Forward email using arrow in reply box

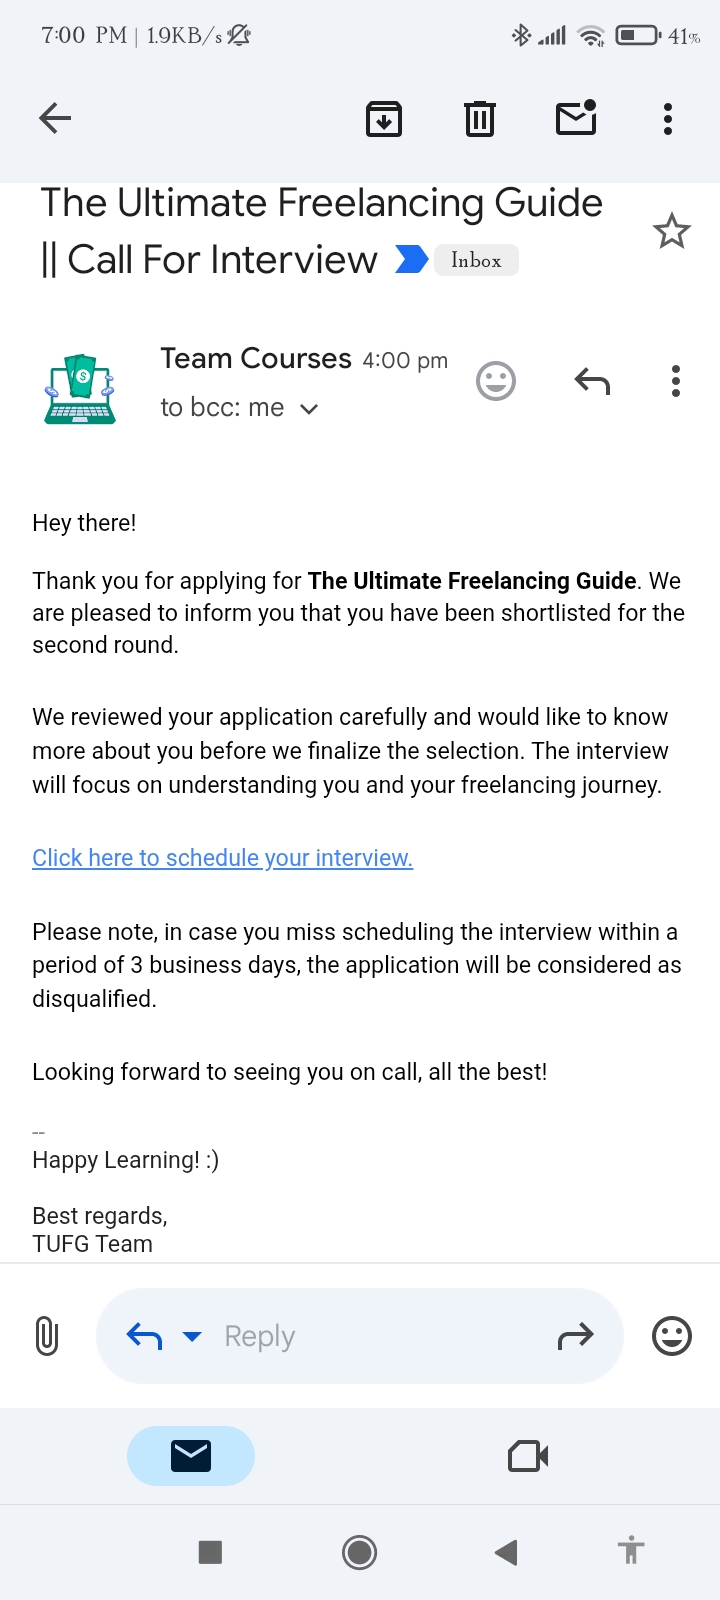(x=575, y=1336)
